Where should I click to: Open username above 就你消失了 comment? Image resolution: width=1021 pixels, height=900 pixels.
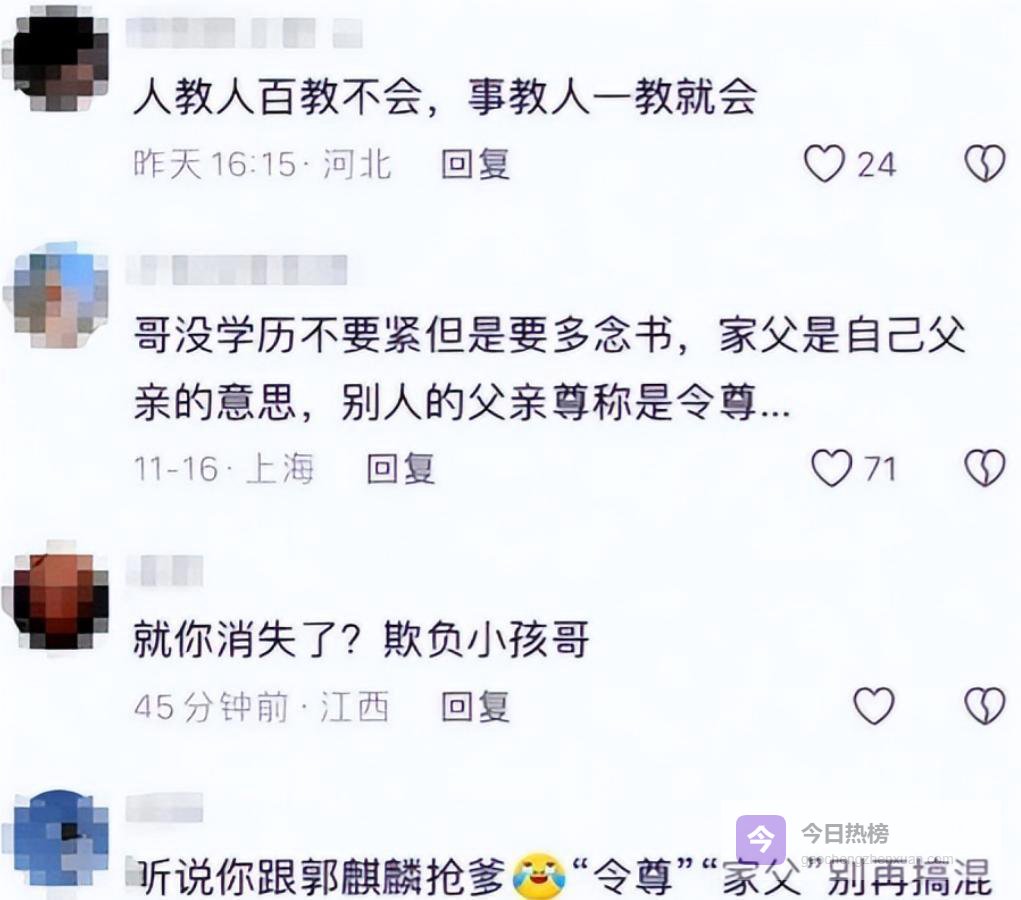pos(165,571)
